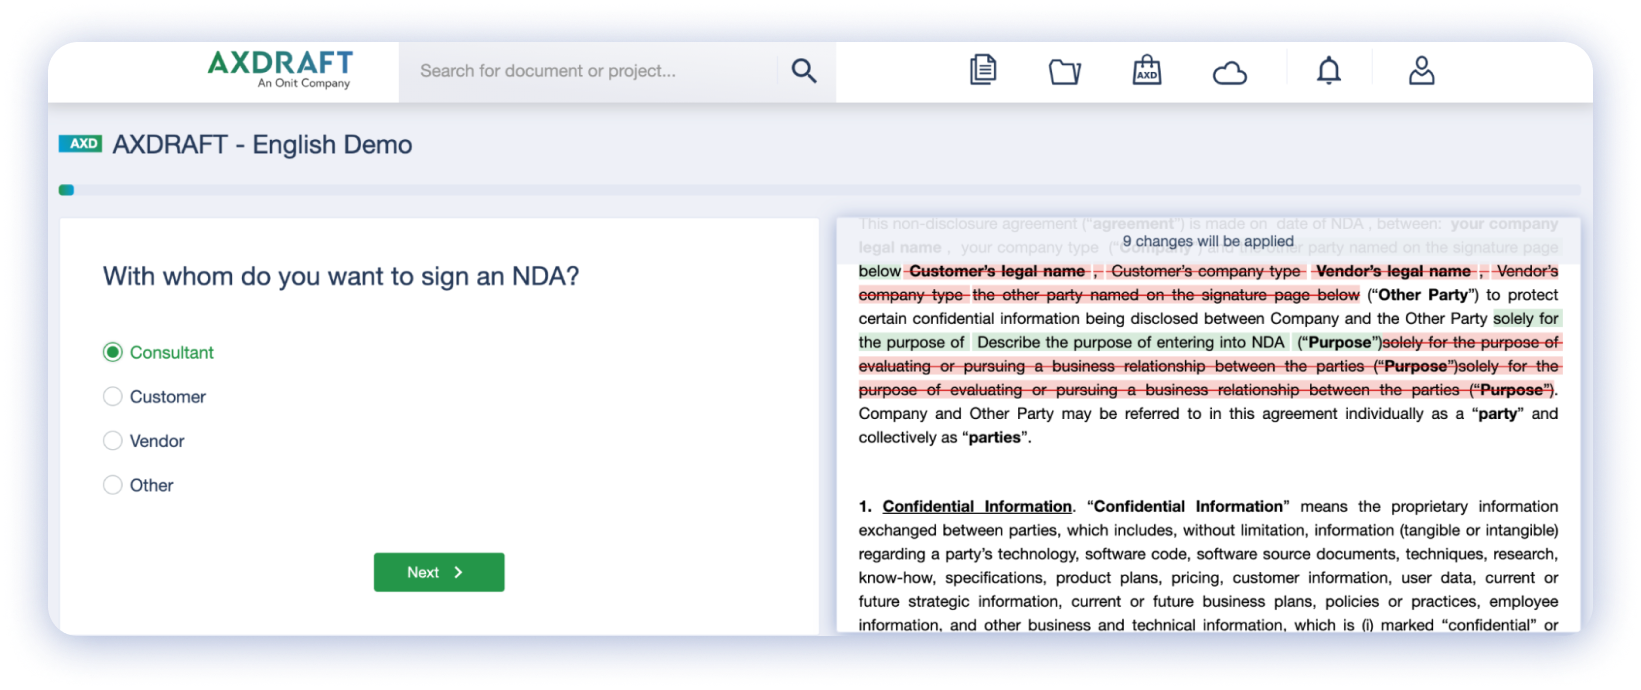Click the magnifying glass search icon
The width and height of the screenshot is (1641, 690).
click(x=804, y=71)
